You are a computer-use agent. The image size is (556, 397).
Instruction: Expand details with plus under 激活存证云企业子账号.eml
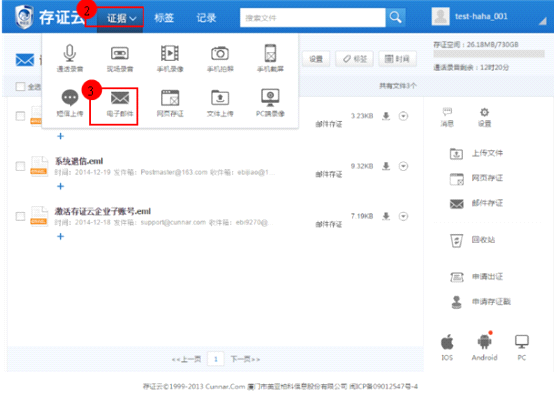point(60,236)
